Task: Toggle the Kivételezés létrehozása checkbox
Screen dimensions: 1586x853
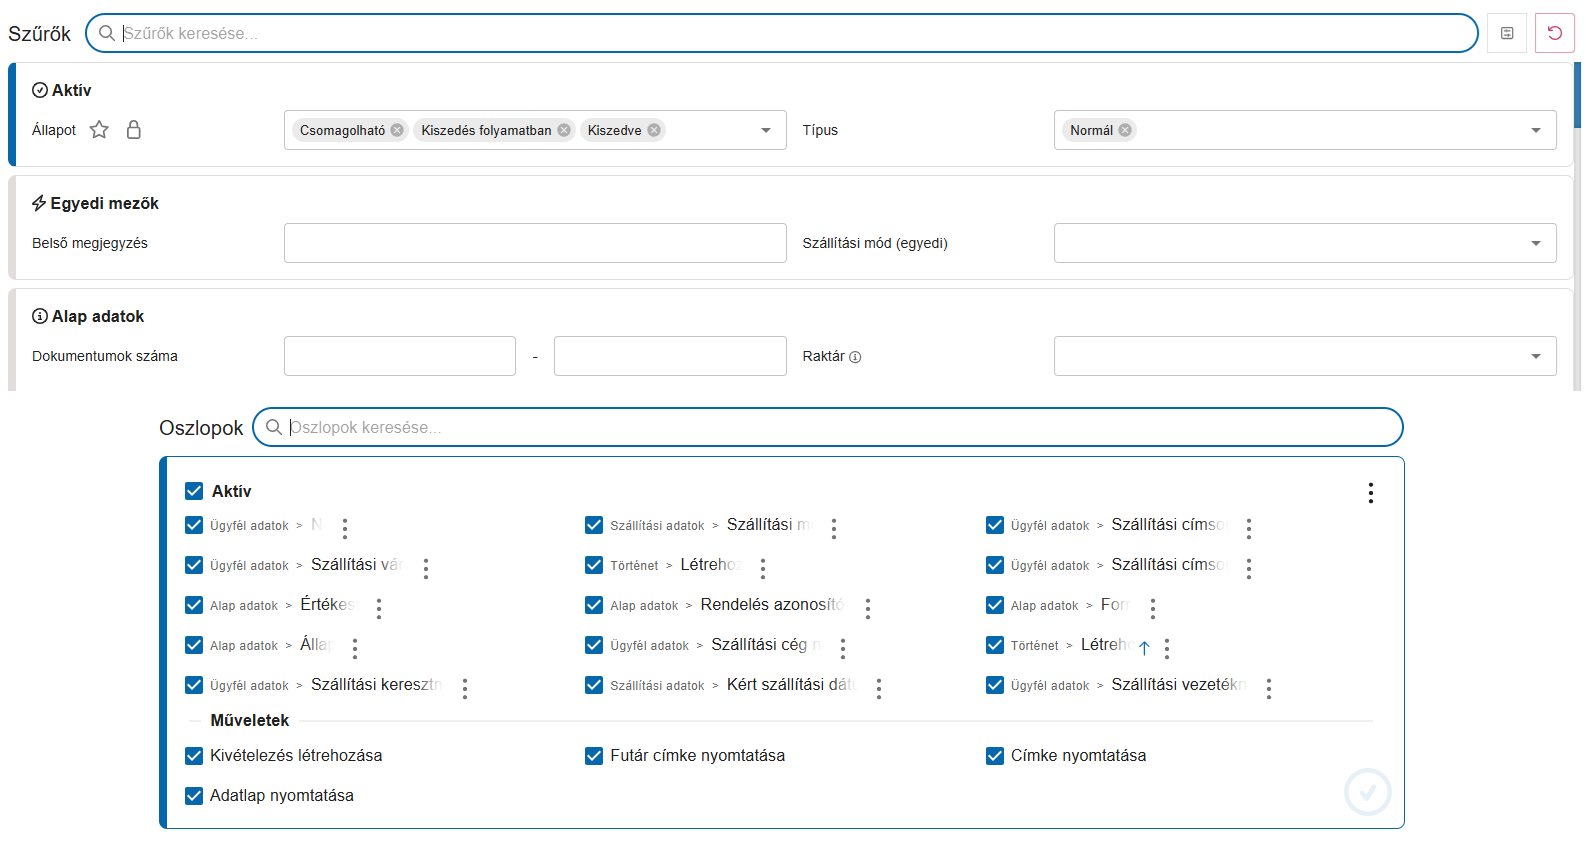Action: click(194, 756)
